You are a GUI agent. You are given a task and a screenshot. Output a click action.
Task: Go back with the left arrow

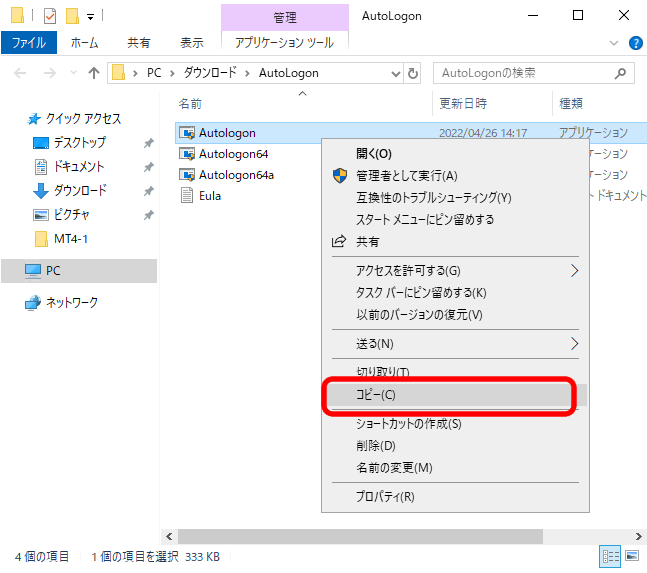[20, 73]
